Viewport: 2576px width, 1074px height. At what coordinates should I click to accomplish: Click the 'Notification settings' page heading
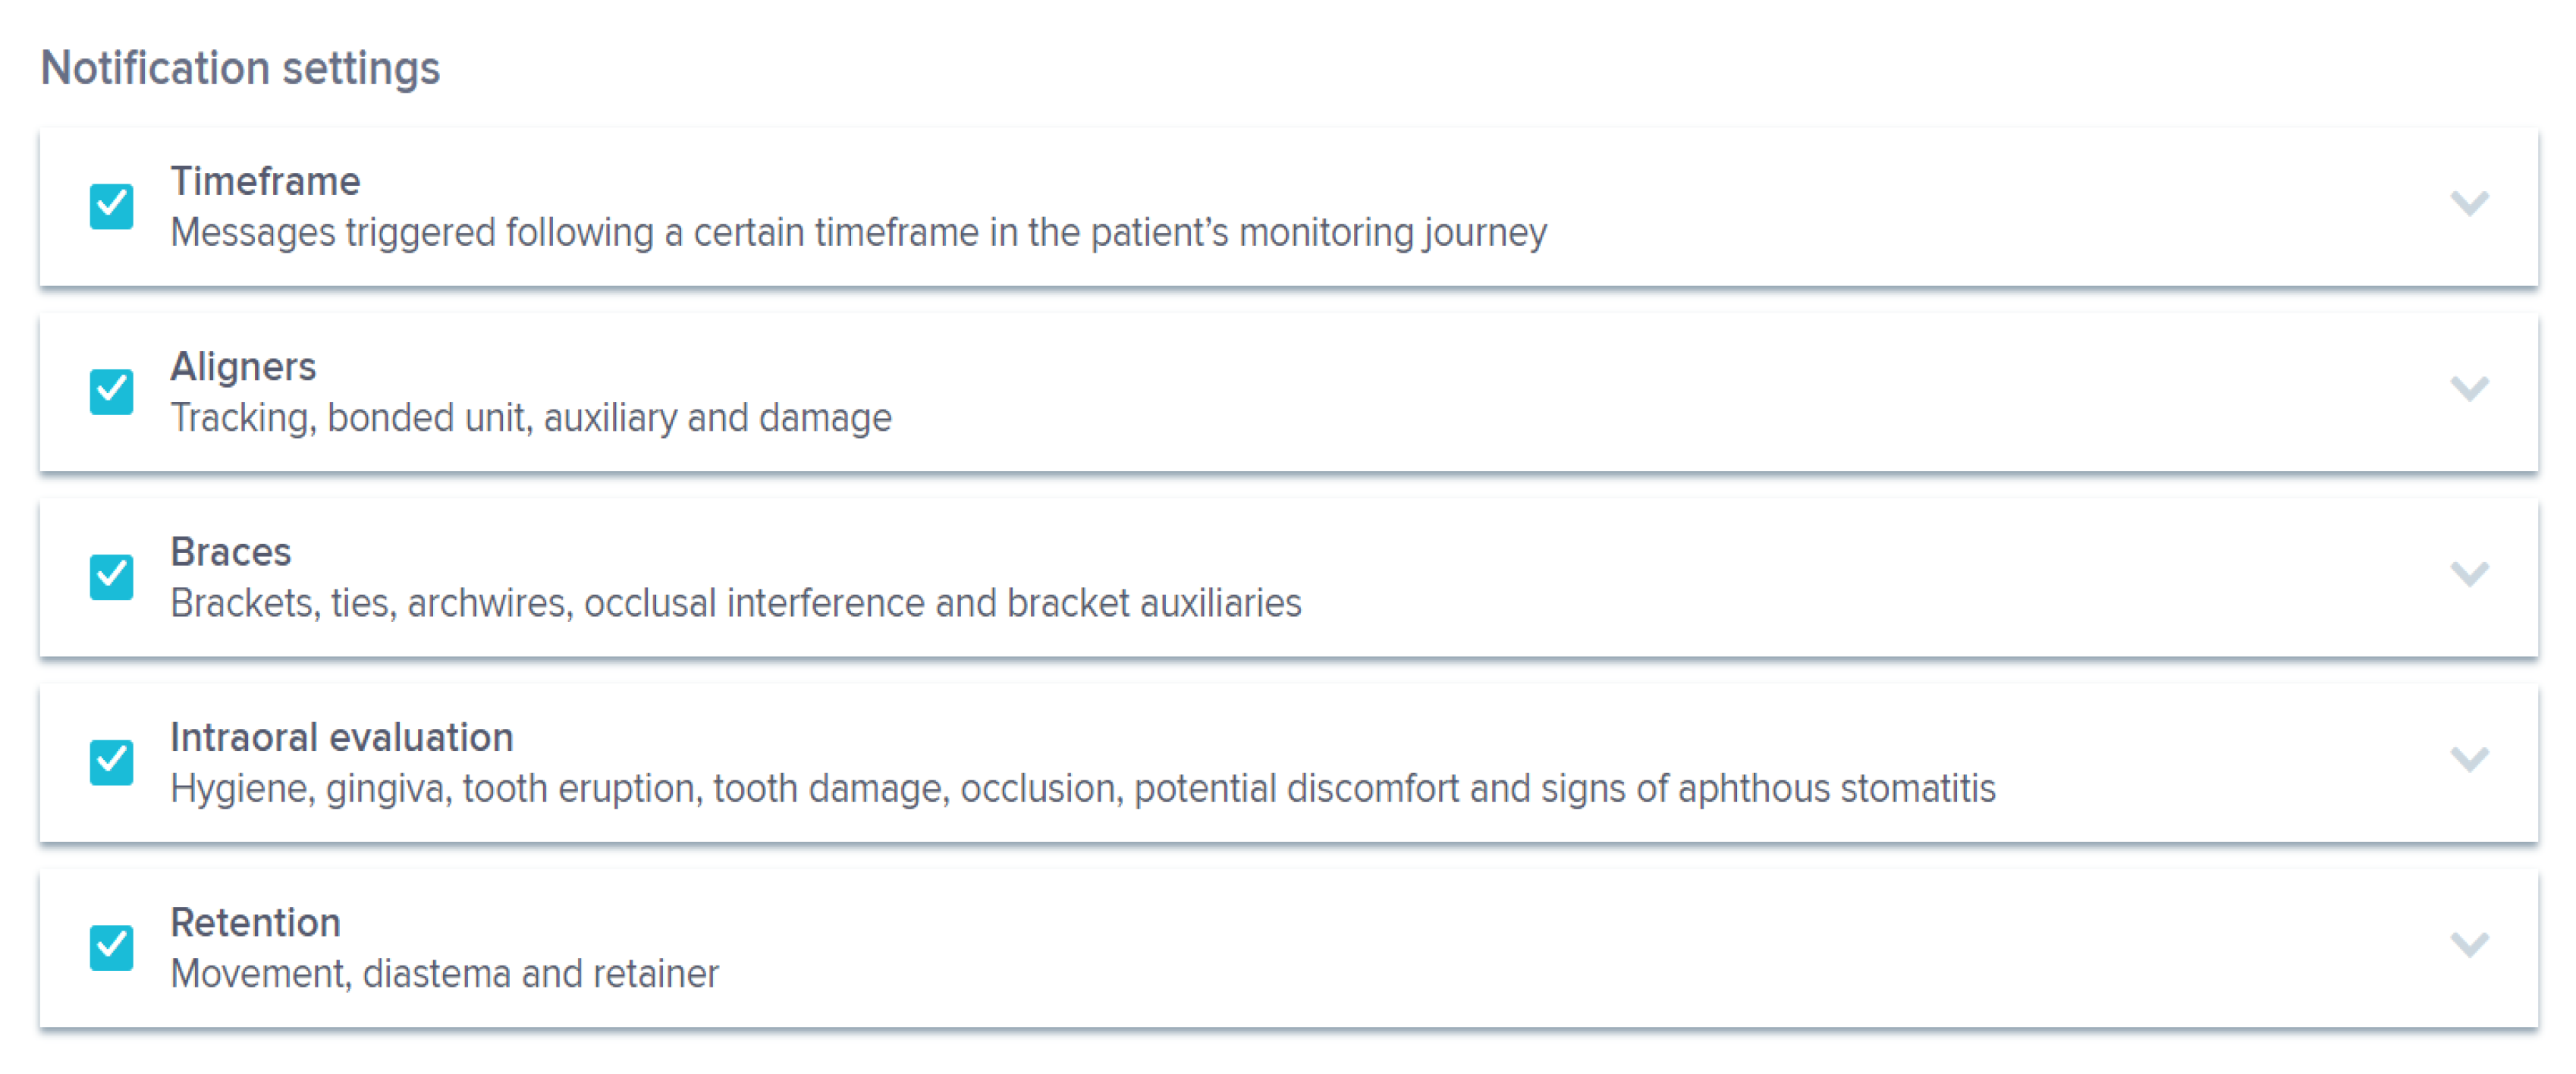(x=240, y=68)
